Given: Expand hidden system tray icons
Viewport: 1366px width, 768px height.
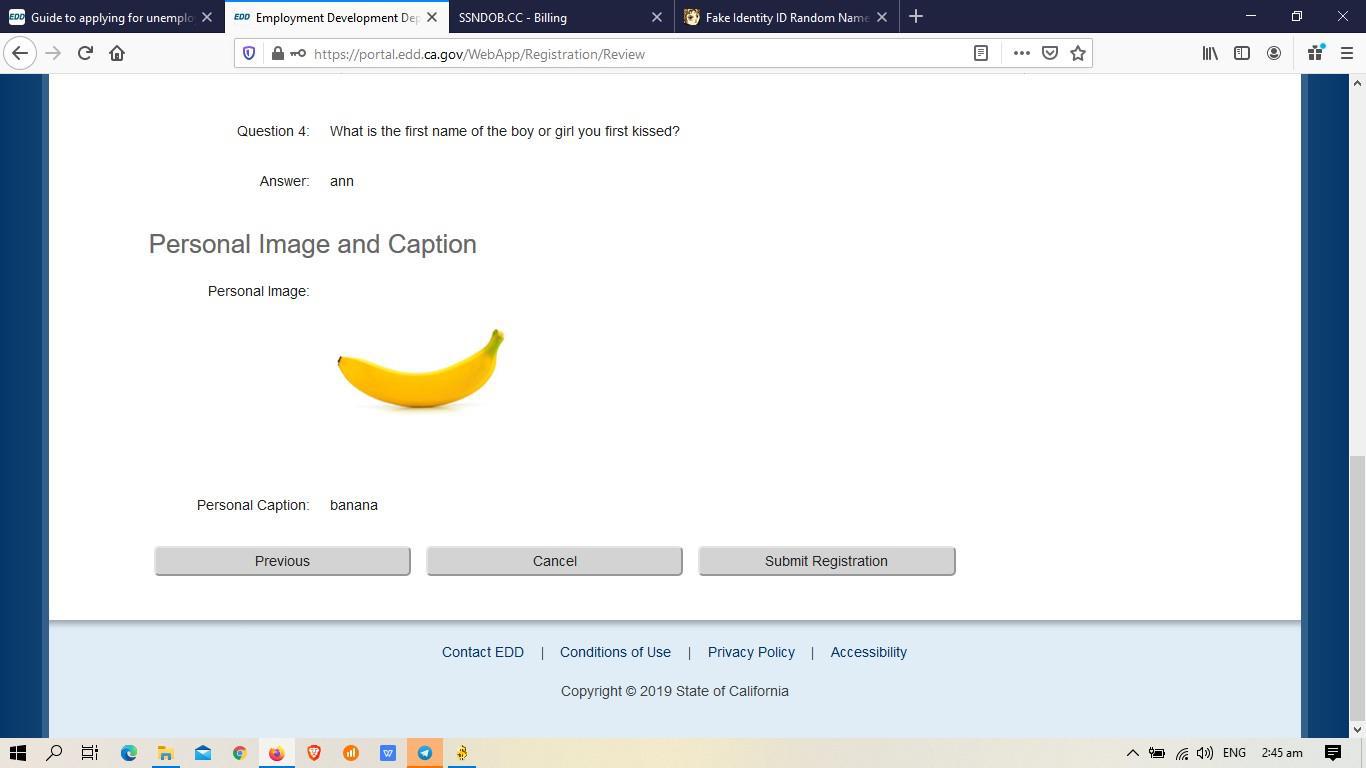Looking at the screenshot, I should click(1132, 753).
